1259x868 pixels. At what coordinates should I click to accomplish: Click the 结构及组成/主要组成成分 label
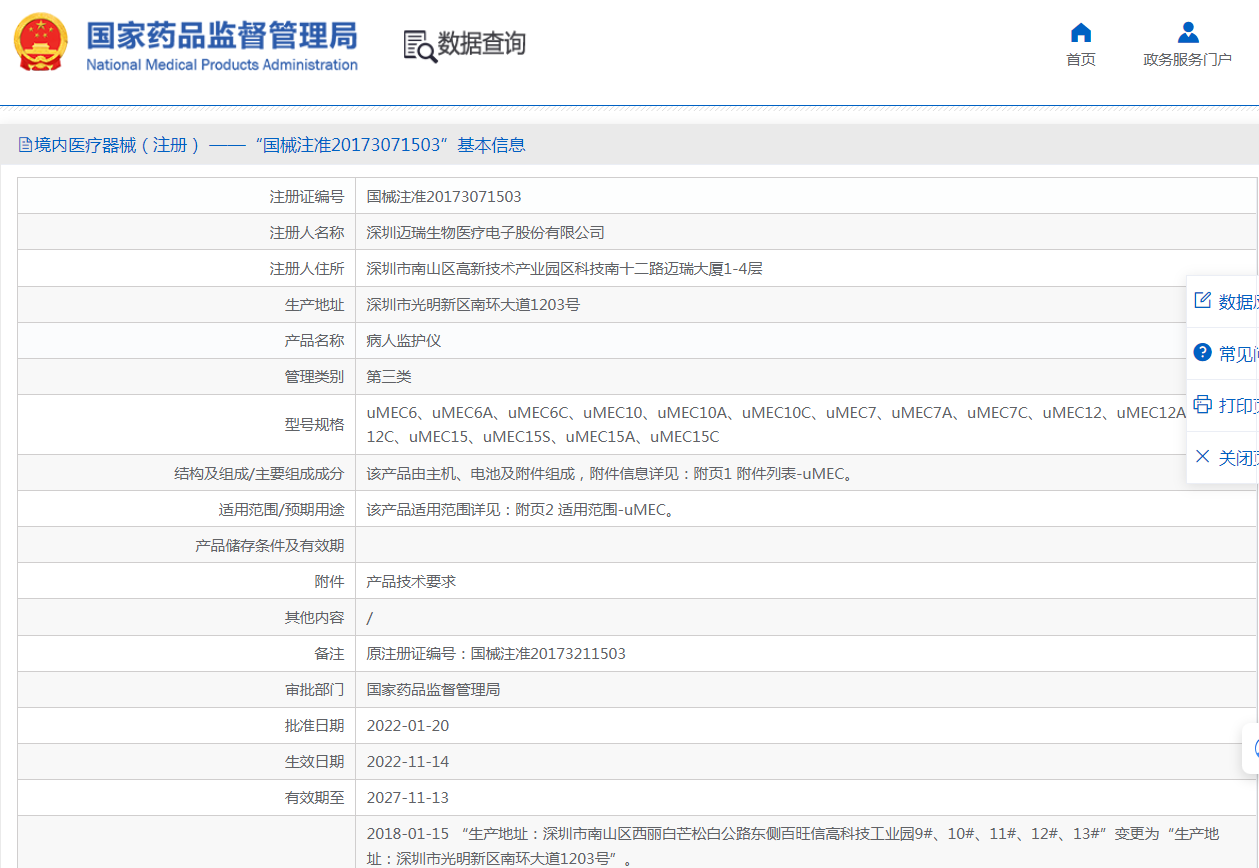tap(259, 474)
